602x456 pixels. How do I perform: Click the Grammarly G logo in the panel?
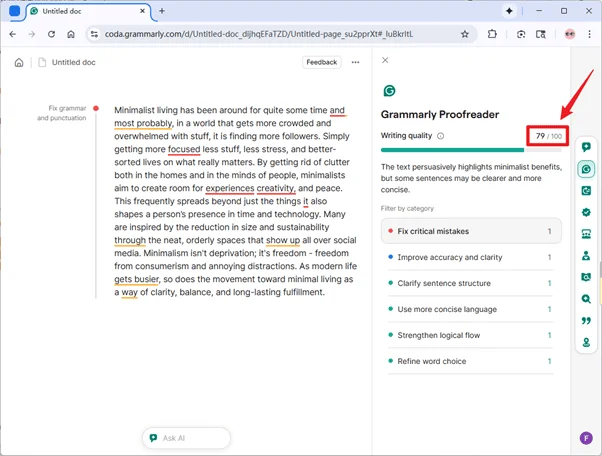[389, 91]
